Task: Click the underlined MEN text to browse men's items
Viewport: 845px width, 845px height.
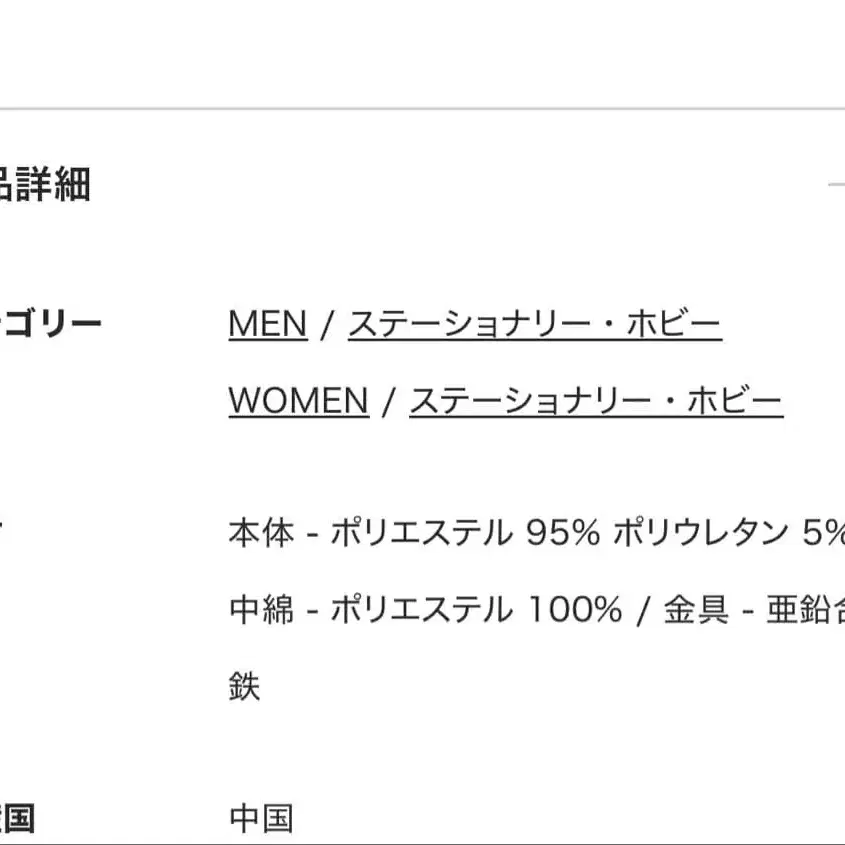Action: click(266, 322)
